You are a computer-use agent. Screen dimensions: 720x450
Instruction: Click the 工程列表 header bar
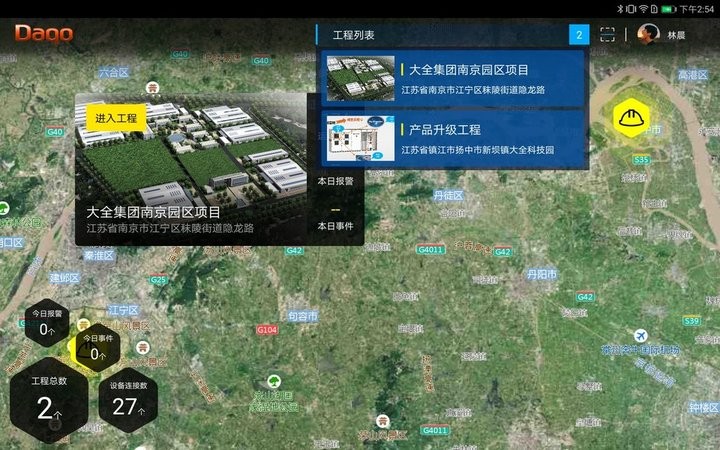[452, 35]
